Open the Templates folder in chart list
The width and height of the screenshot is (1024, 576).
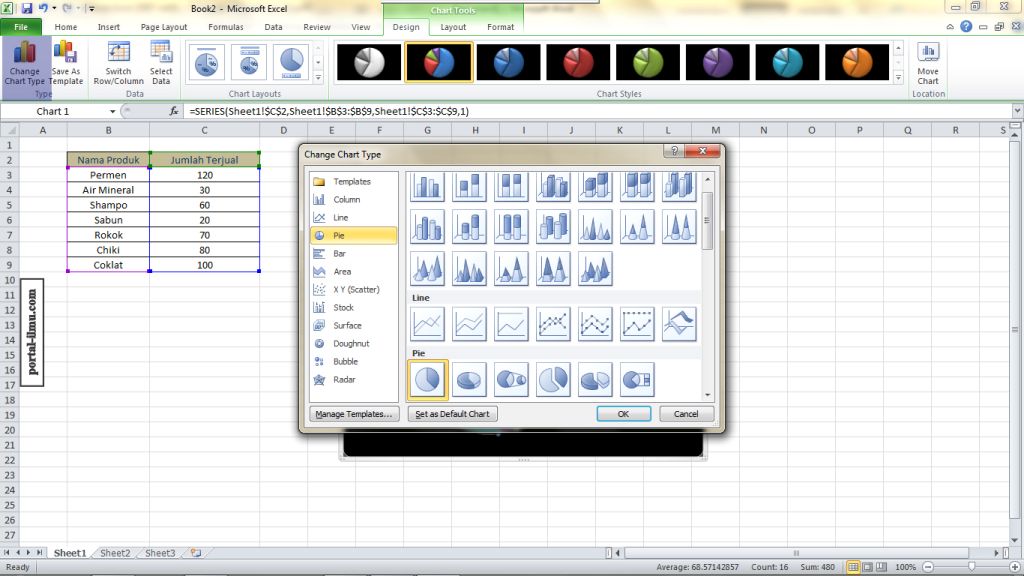(x=353, y=182)
